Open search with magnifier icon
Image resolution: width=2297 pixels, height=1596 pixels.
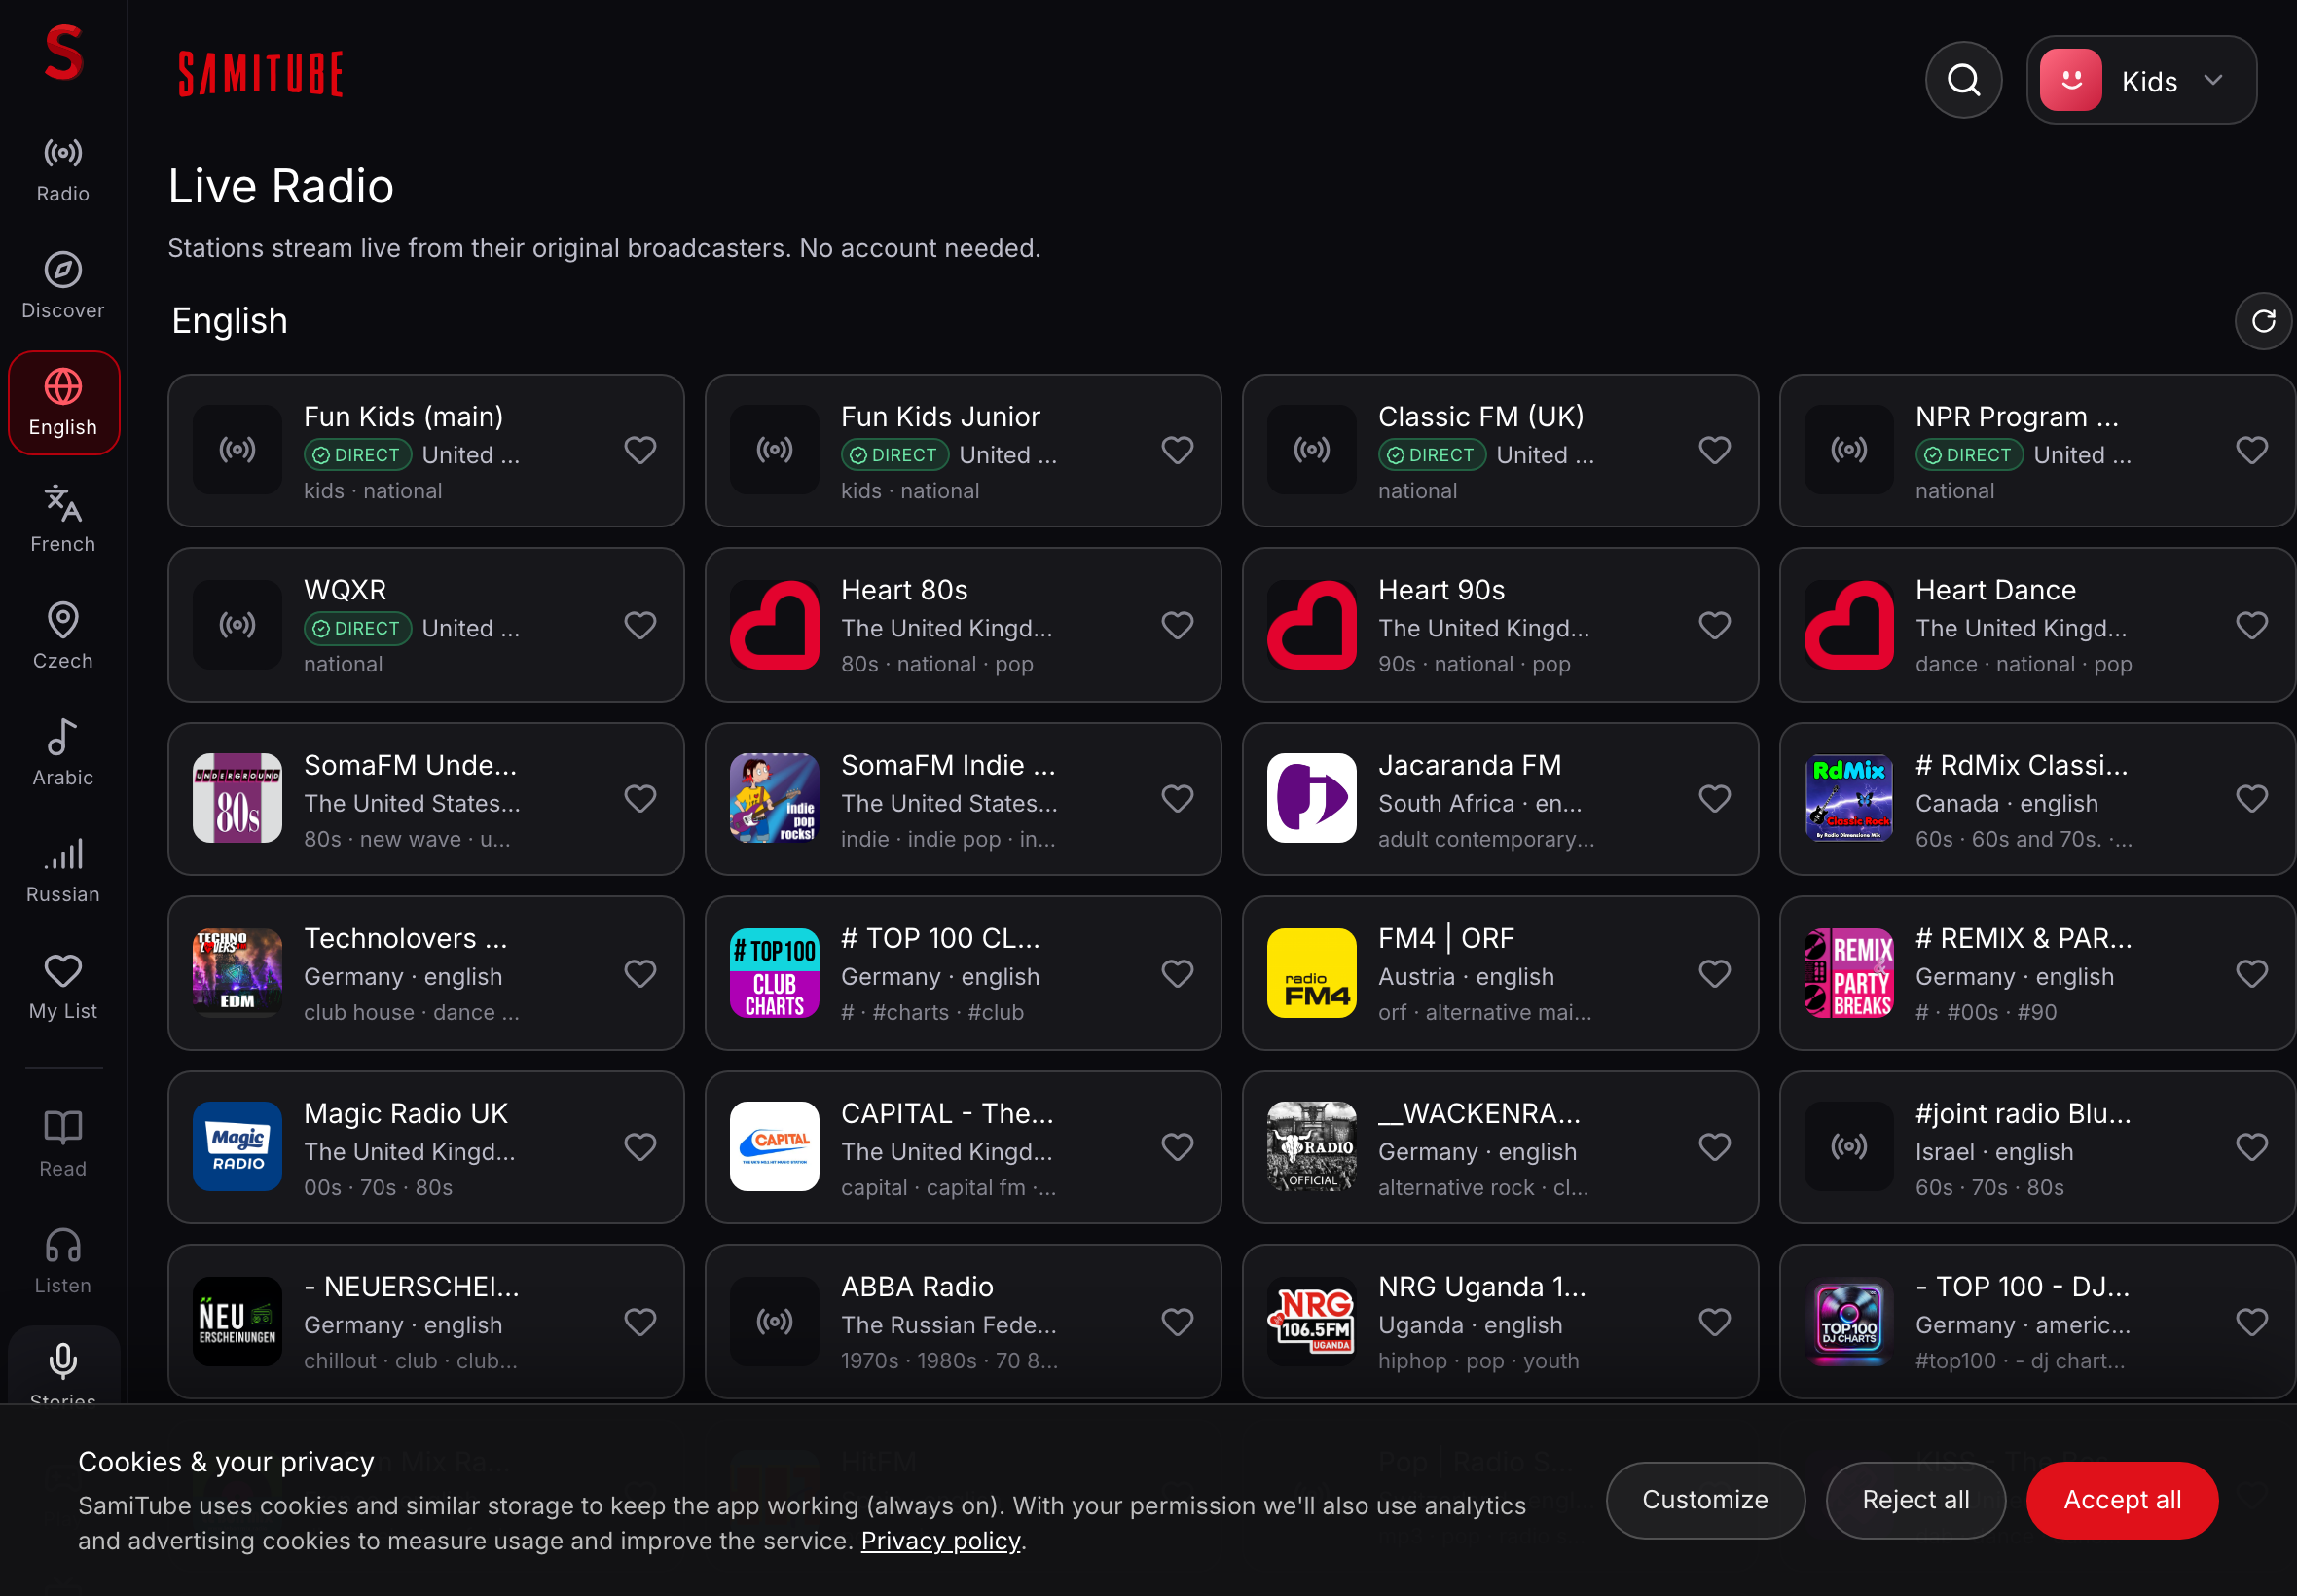(x=1963, y=80)
